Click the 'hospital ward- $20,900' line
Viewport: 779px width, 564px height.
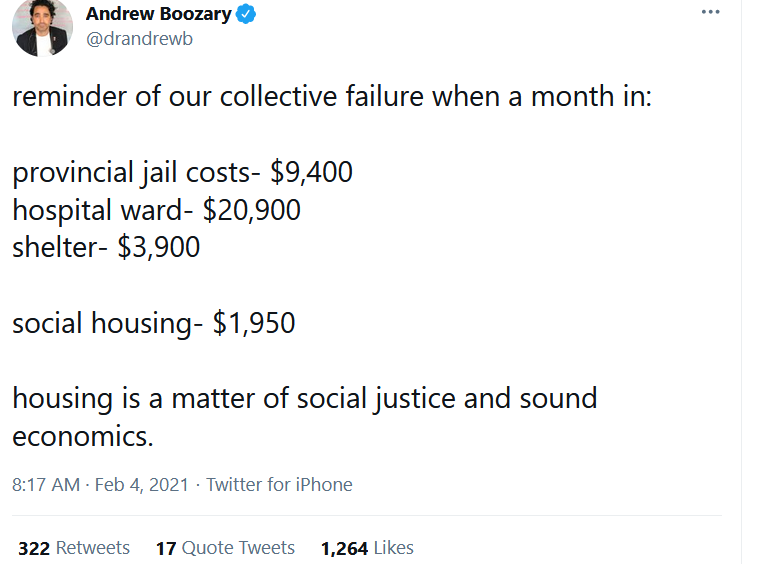[156, 210]
